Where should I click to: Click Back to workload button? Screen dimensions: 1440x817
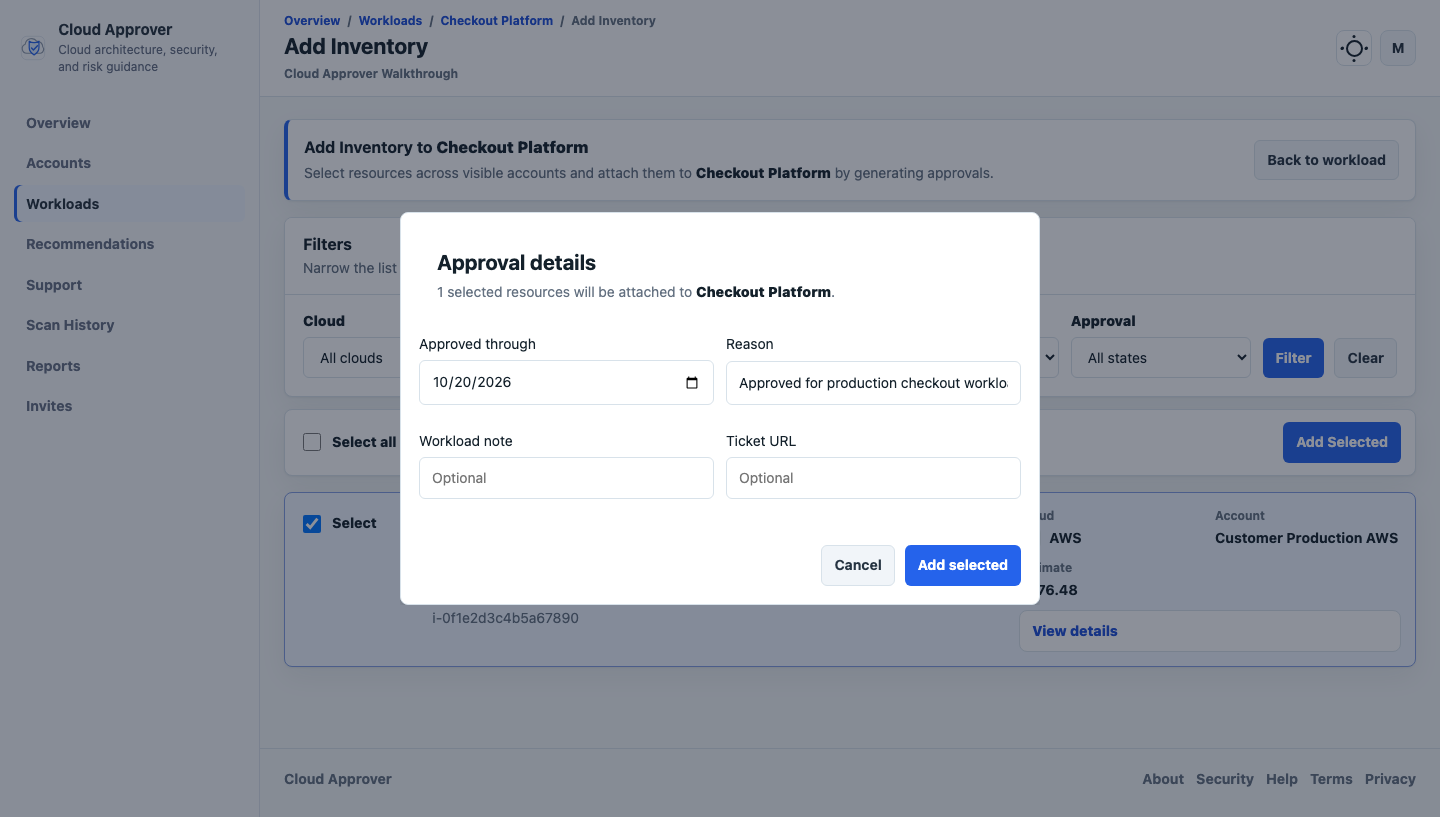coord(1326,160)
